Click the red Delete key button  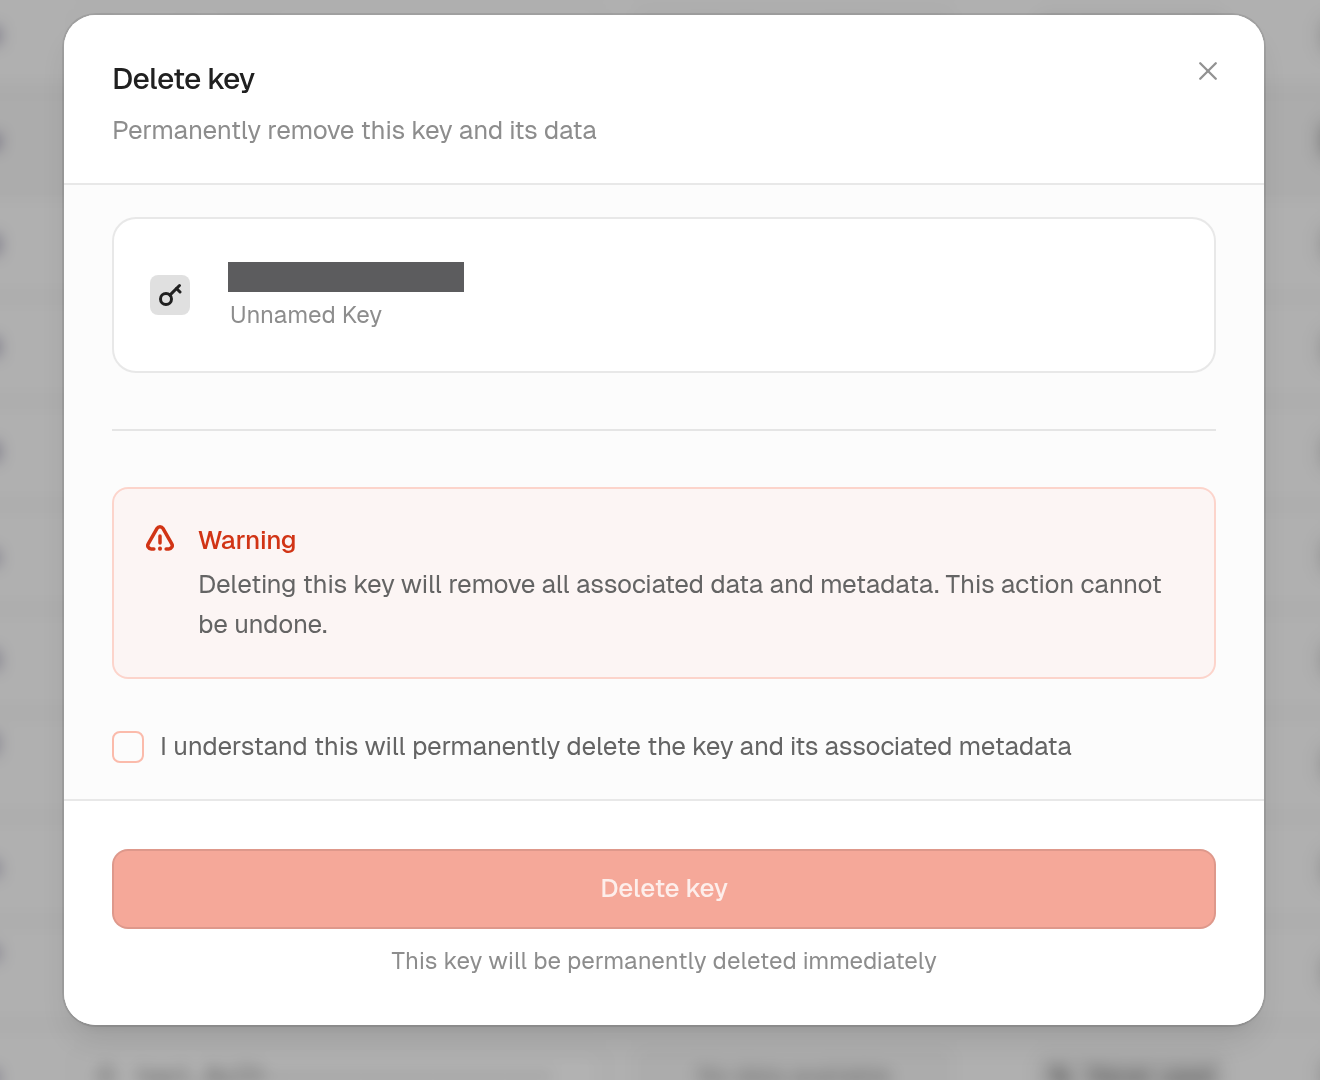pos(664,889)
